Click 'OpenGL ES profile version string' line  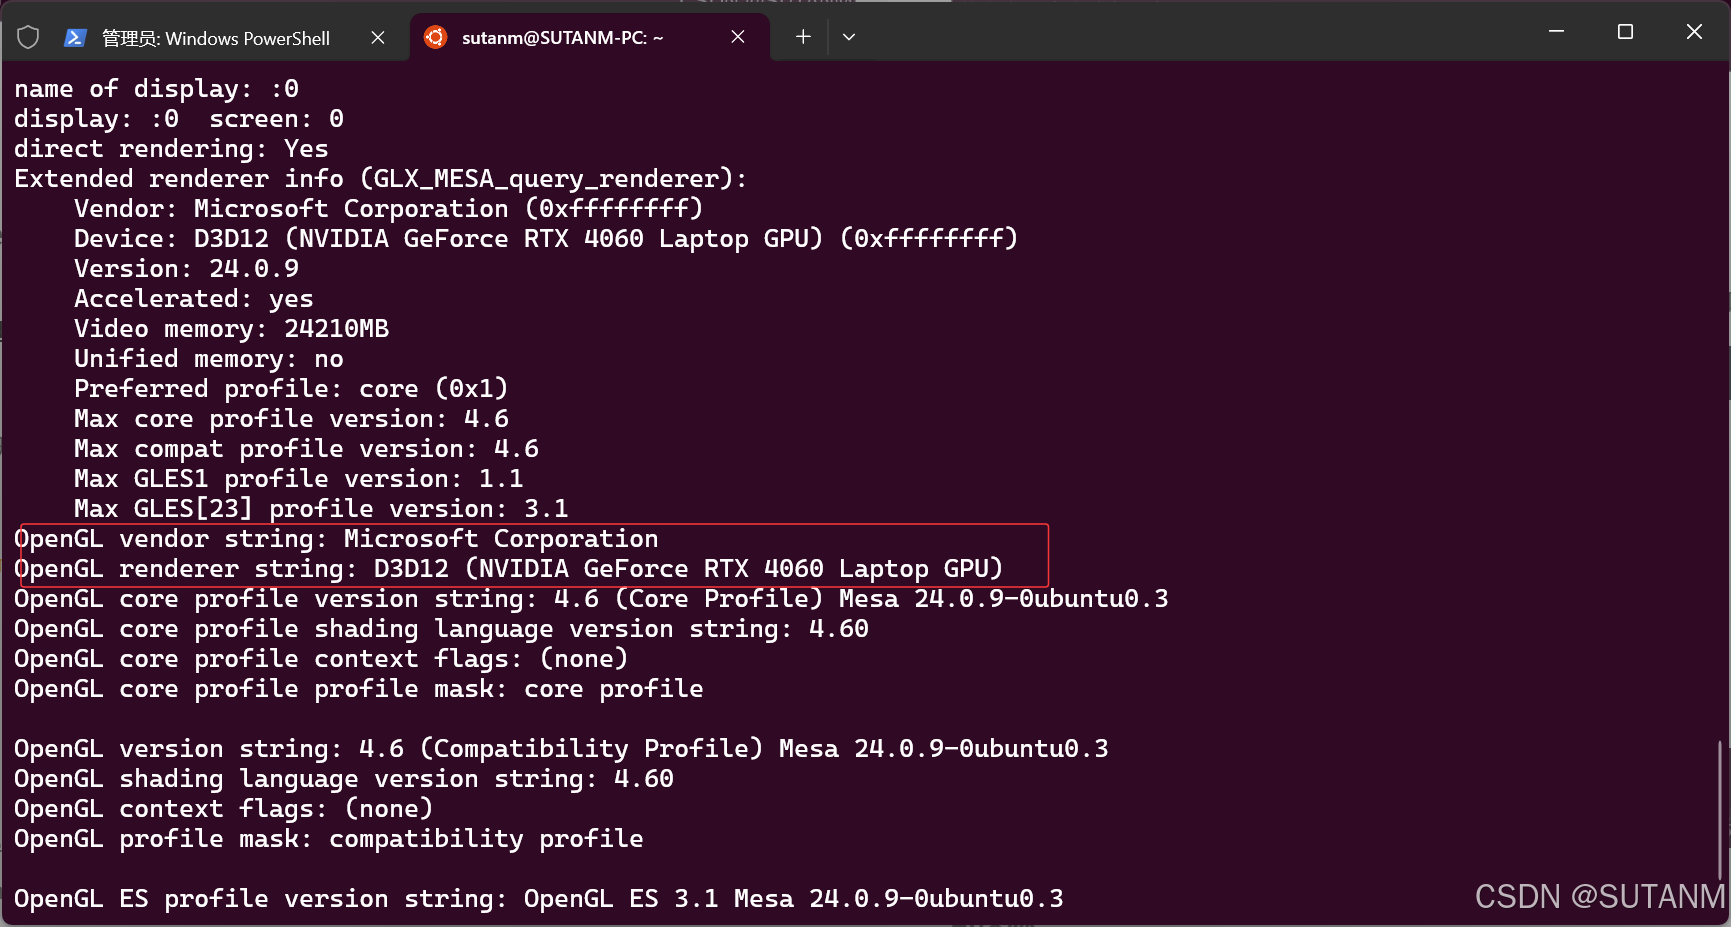(x=539, y=899)
